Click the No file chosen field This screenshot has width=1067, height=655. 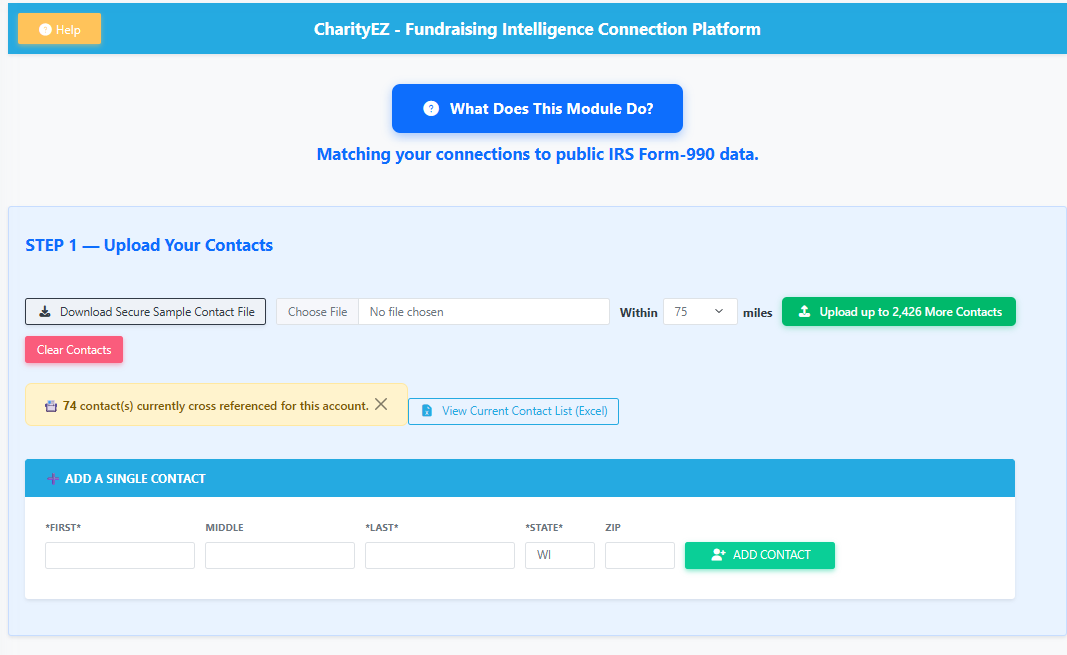coord(483,312)
